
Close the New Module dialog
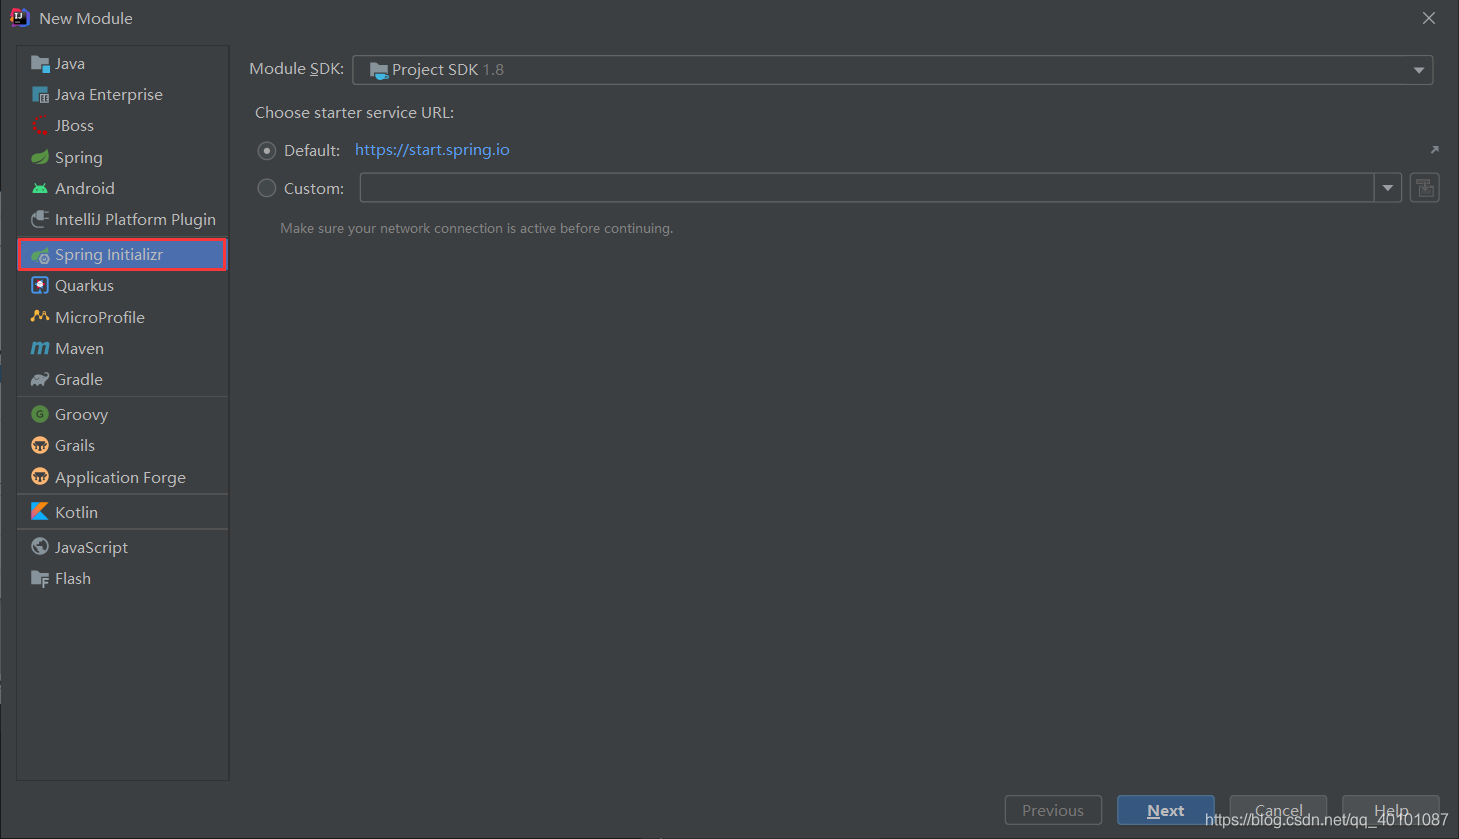tap(1429, 18)
